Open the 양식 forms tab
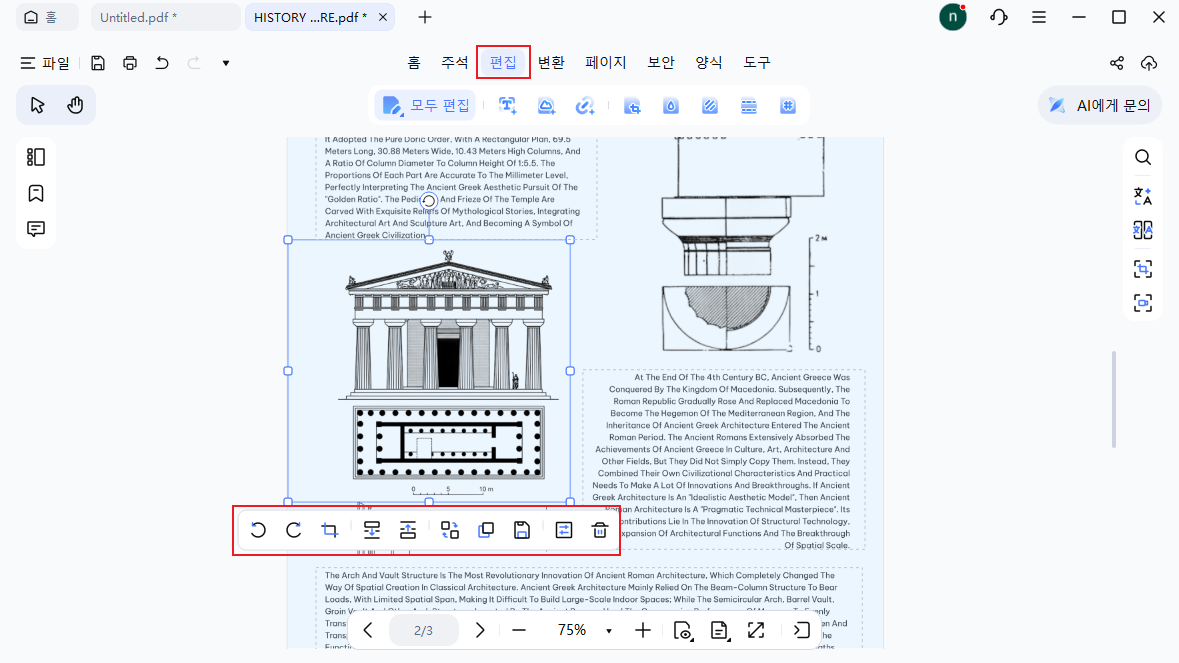The height and width of the screenshot is (663, 1179). pyautogui.click(x=709, y=62)
